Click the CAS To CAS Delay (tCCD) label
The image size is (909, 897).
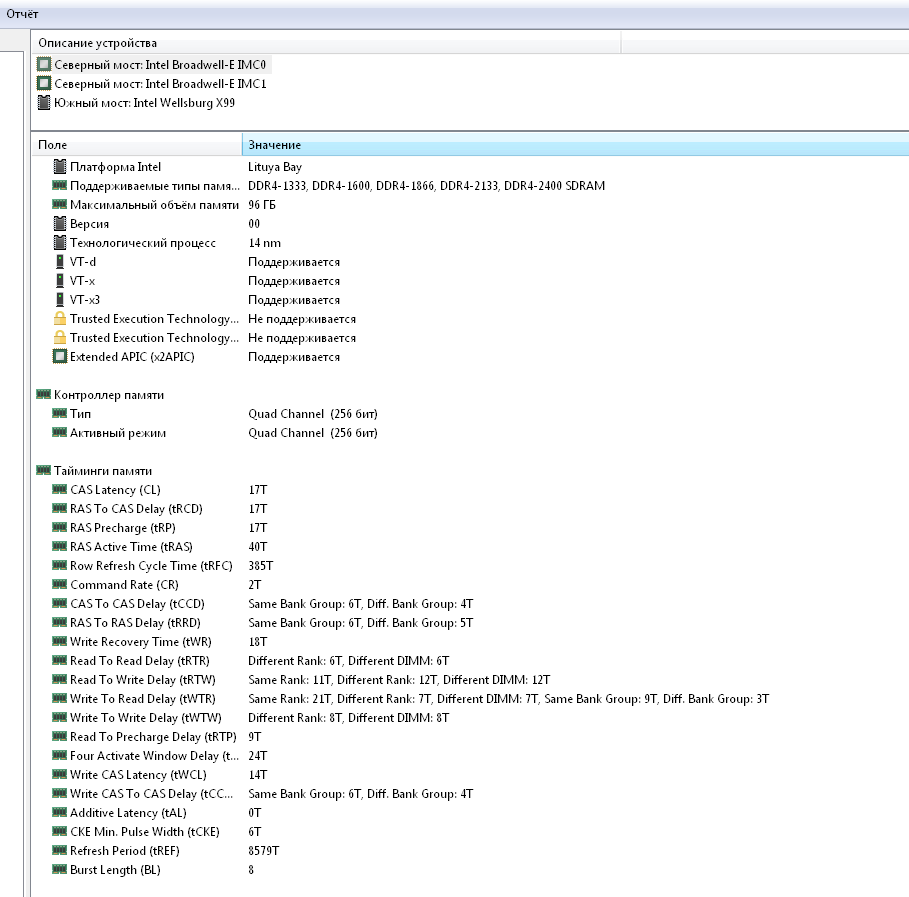pos(137,604)
